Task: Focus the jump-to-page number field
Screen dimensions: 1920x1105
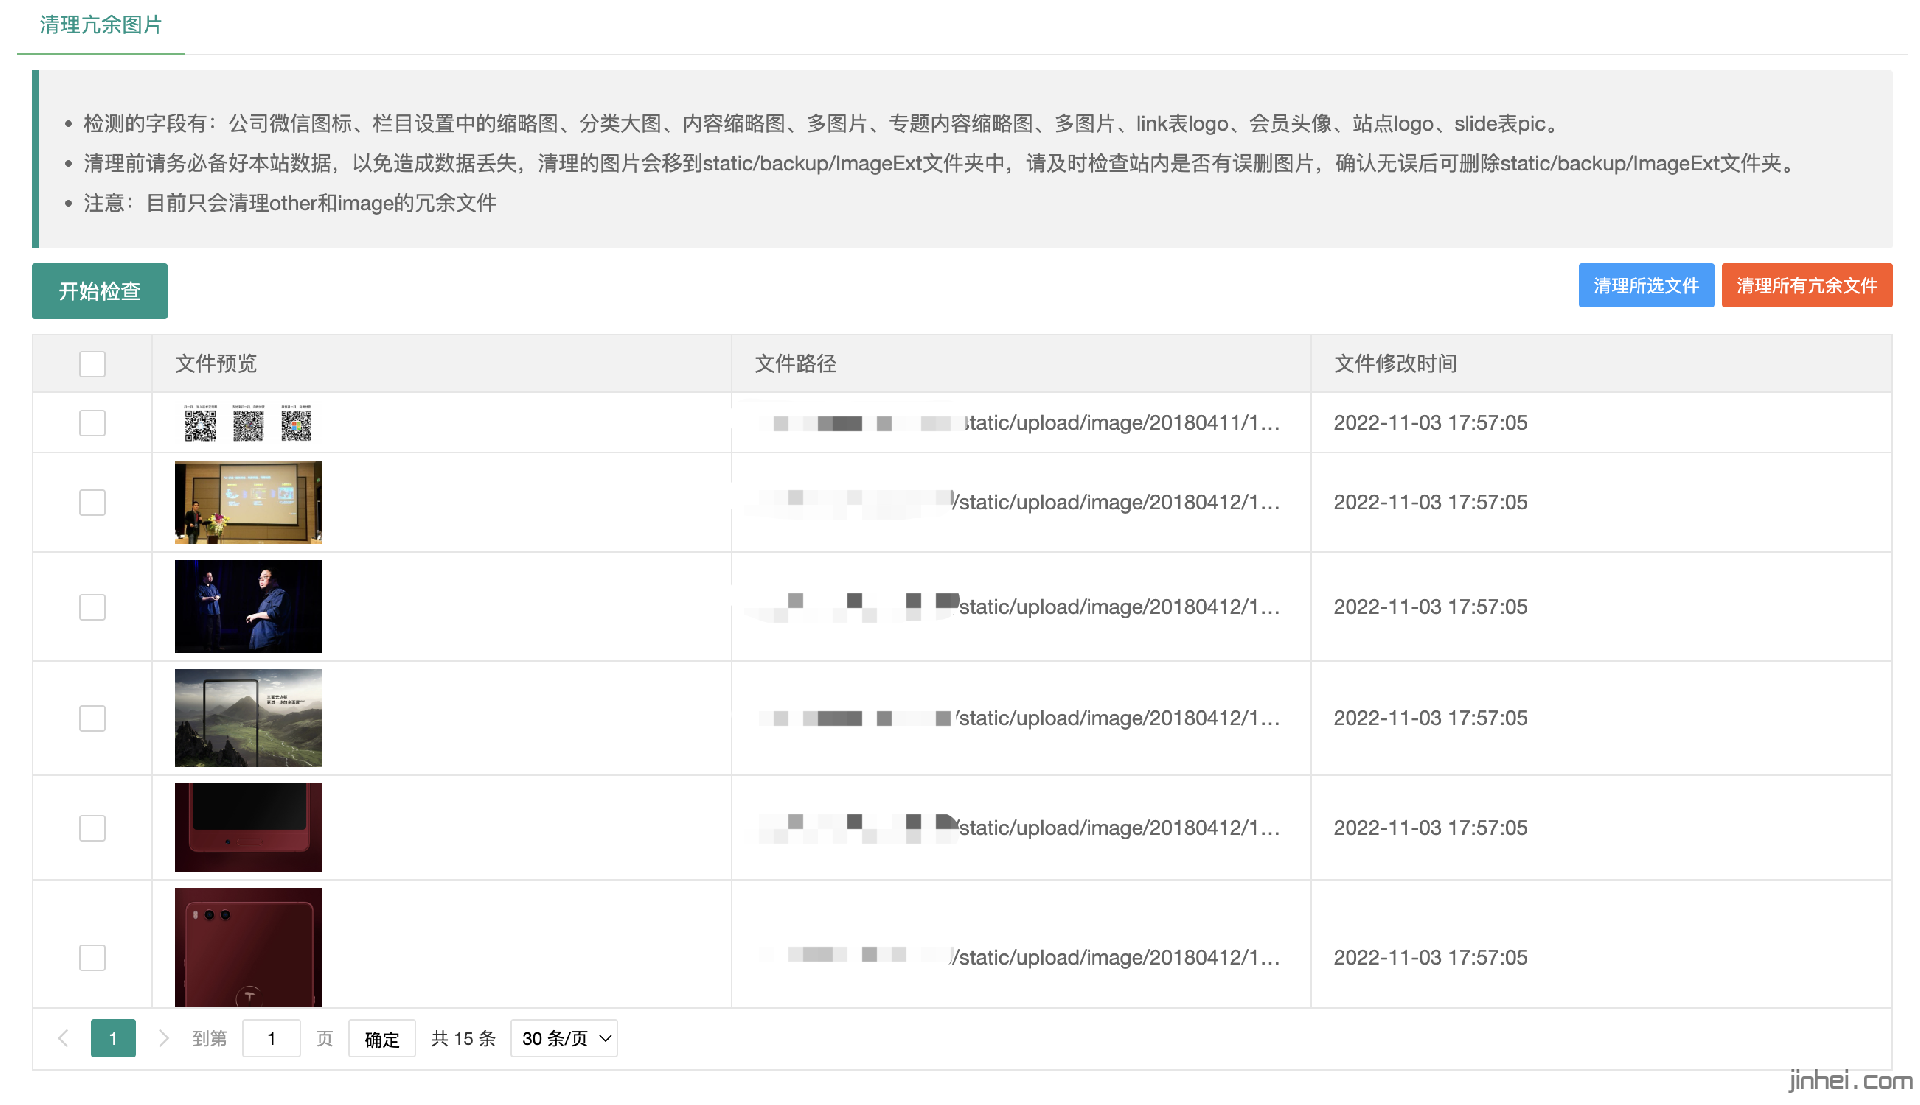Action: click(x=271, y=1038)
